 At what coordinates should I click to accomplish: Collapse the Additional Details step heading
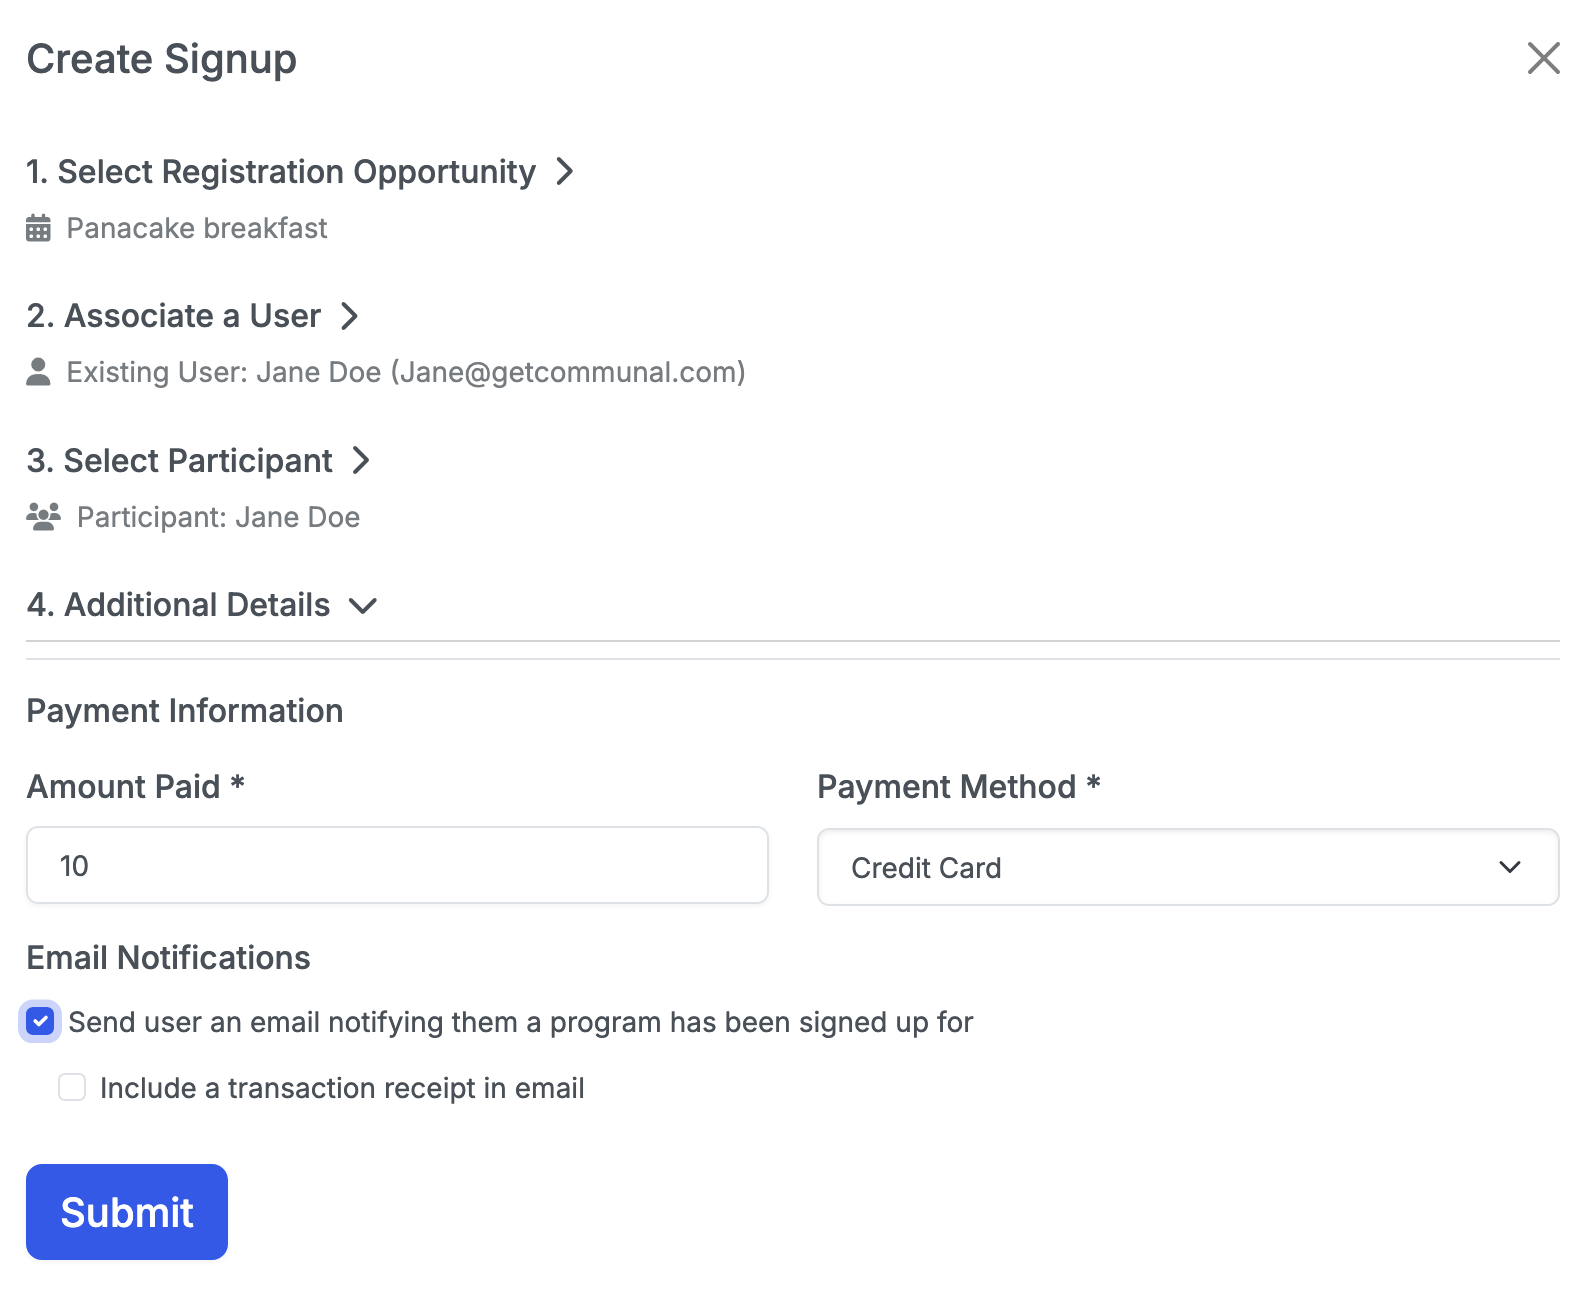click(x=179, y=605)
